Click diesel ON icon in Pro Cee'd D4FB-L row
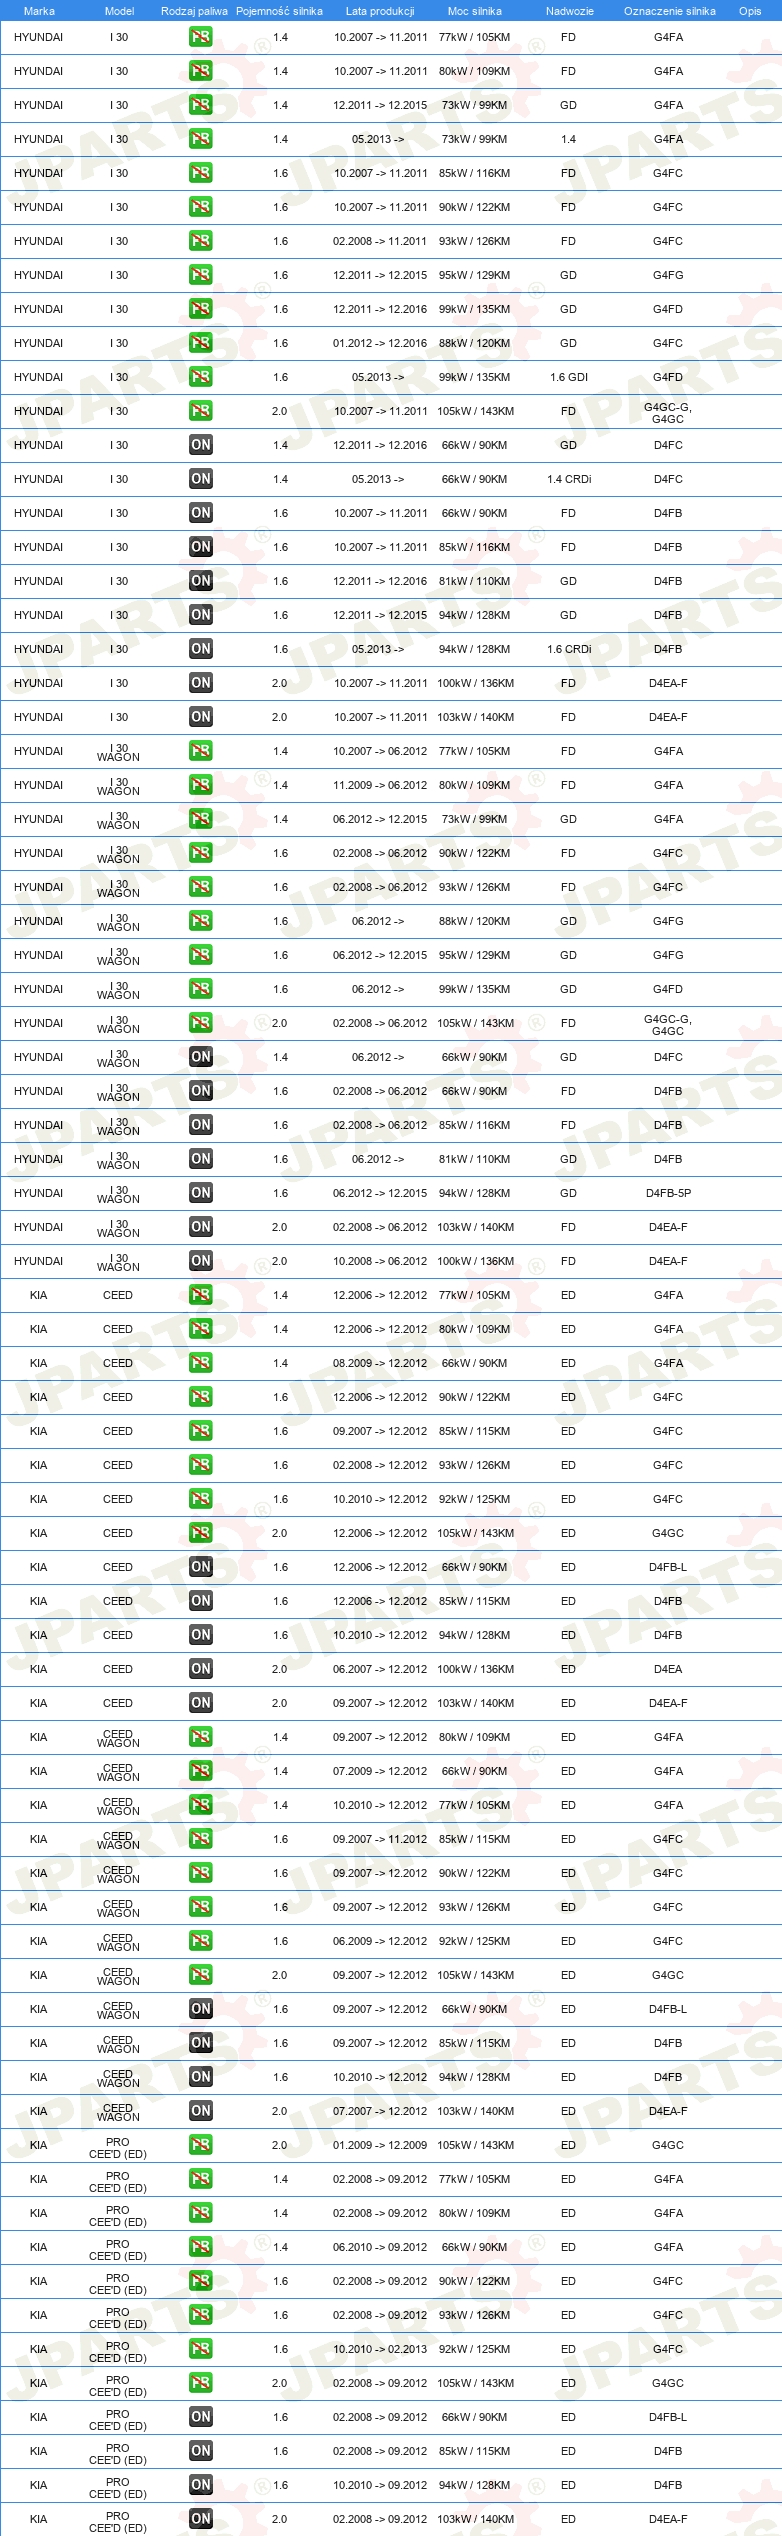Screen dimensions: 782x2536 [200, 2417]
